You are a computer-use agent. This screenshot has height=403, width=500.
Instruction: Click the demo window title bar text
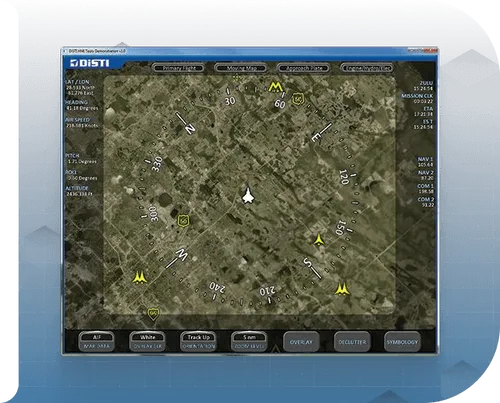[97, 51]
